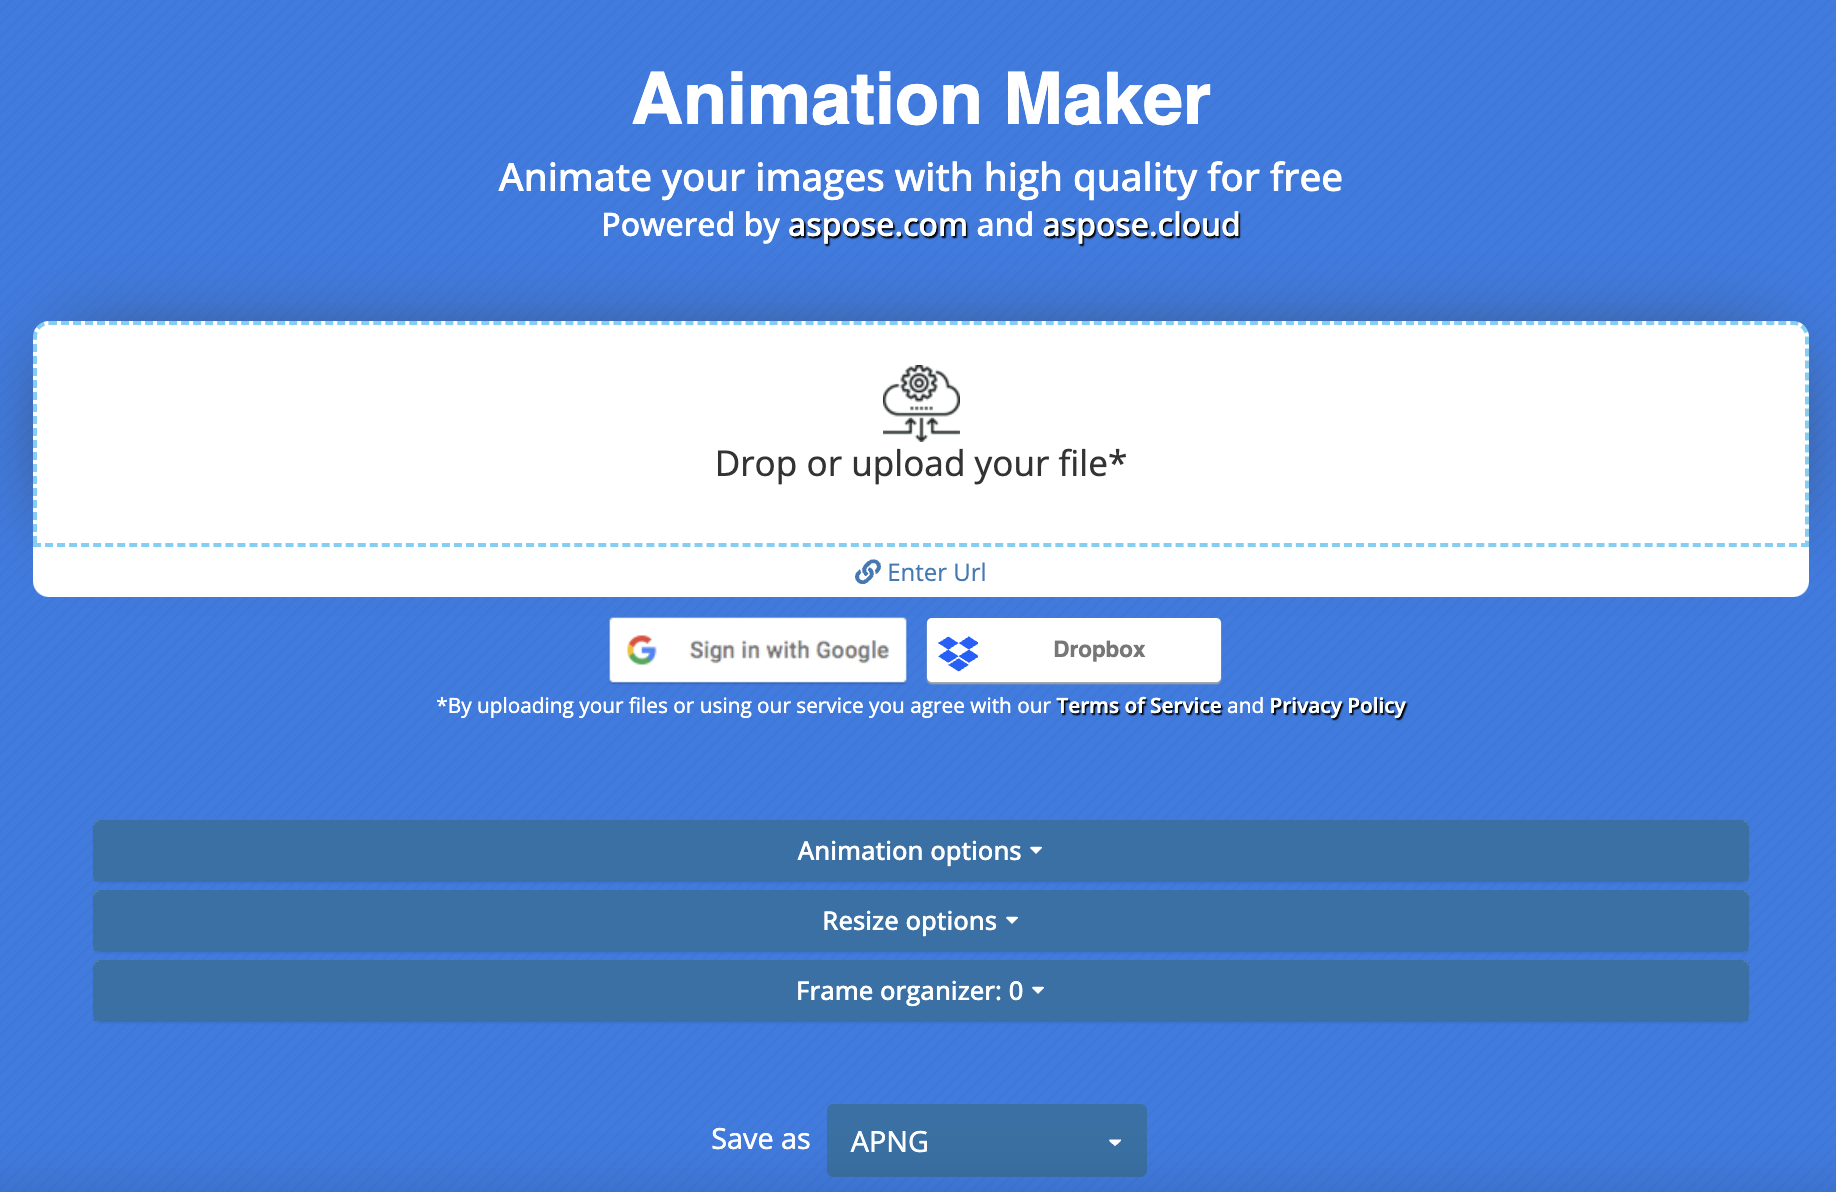Image resolution: width=1836 pixels, height=1192 pixels.
Task: Click the caret arrow next to Resize options
Action: (1012, 921)
